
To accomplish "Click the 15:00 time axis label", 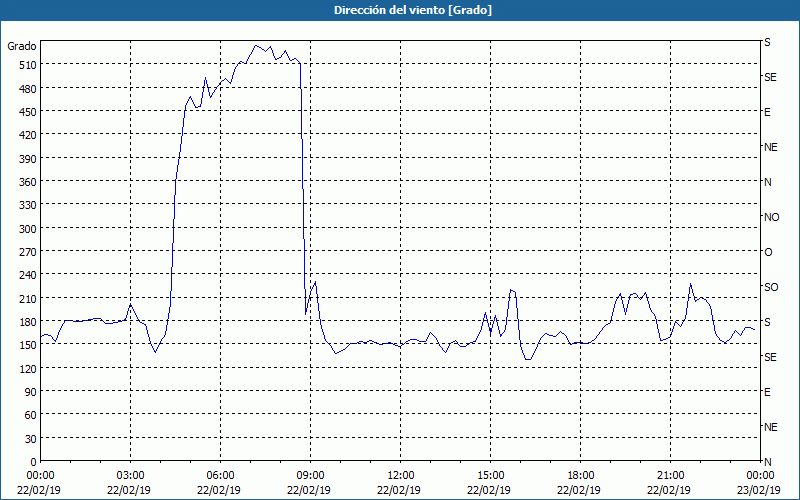I will pos(490,476).
